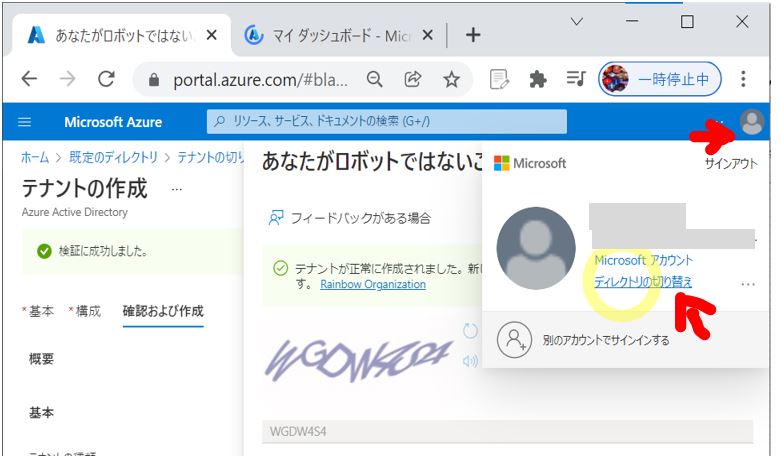Click the Azure Active Directory subtitle
This screenshot has width=779, height=461.
point(75,212)
